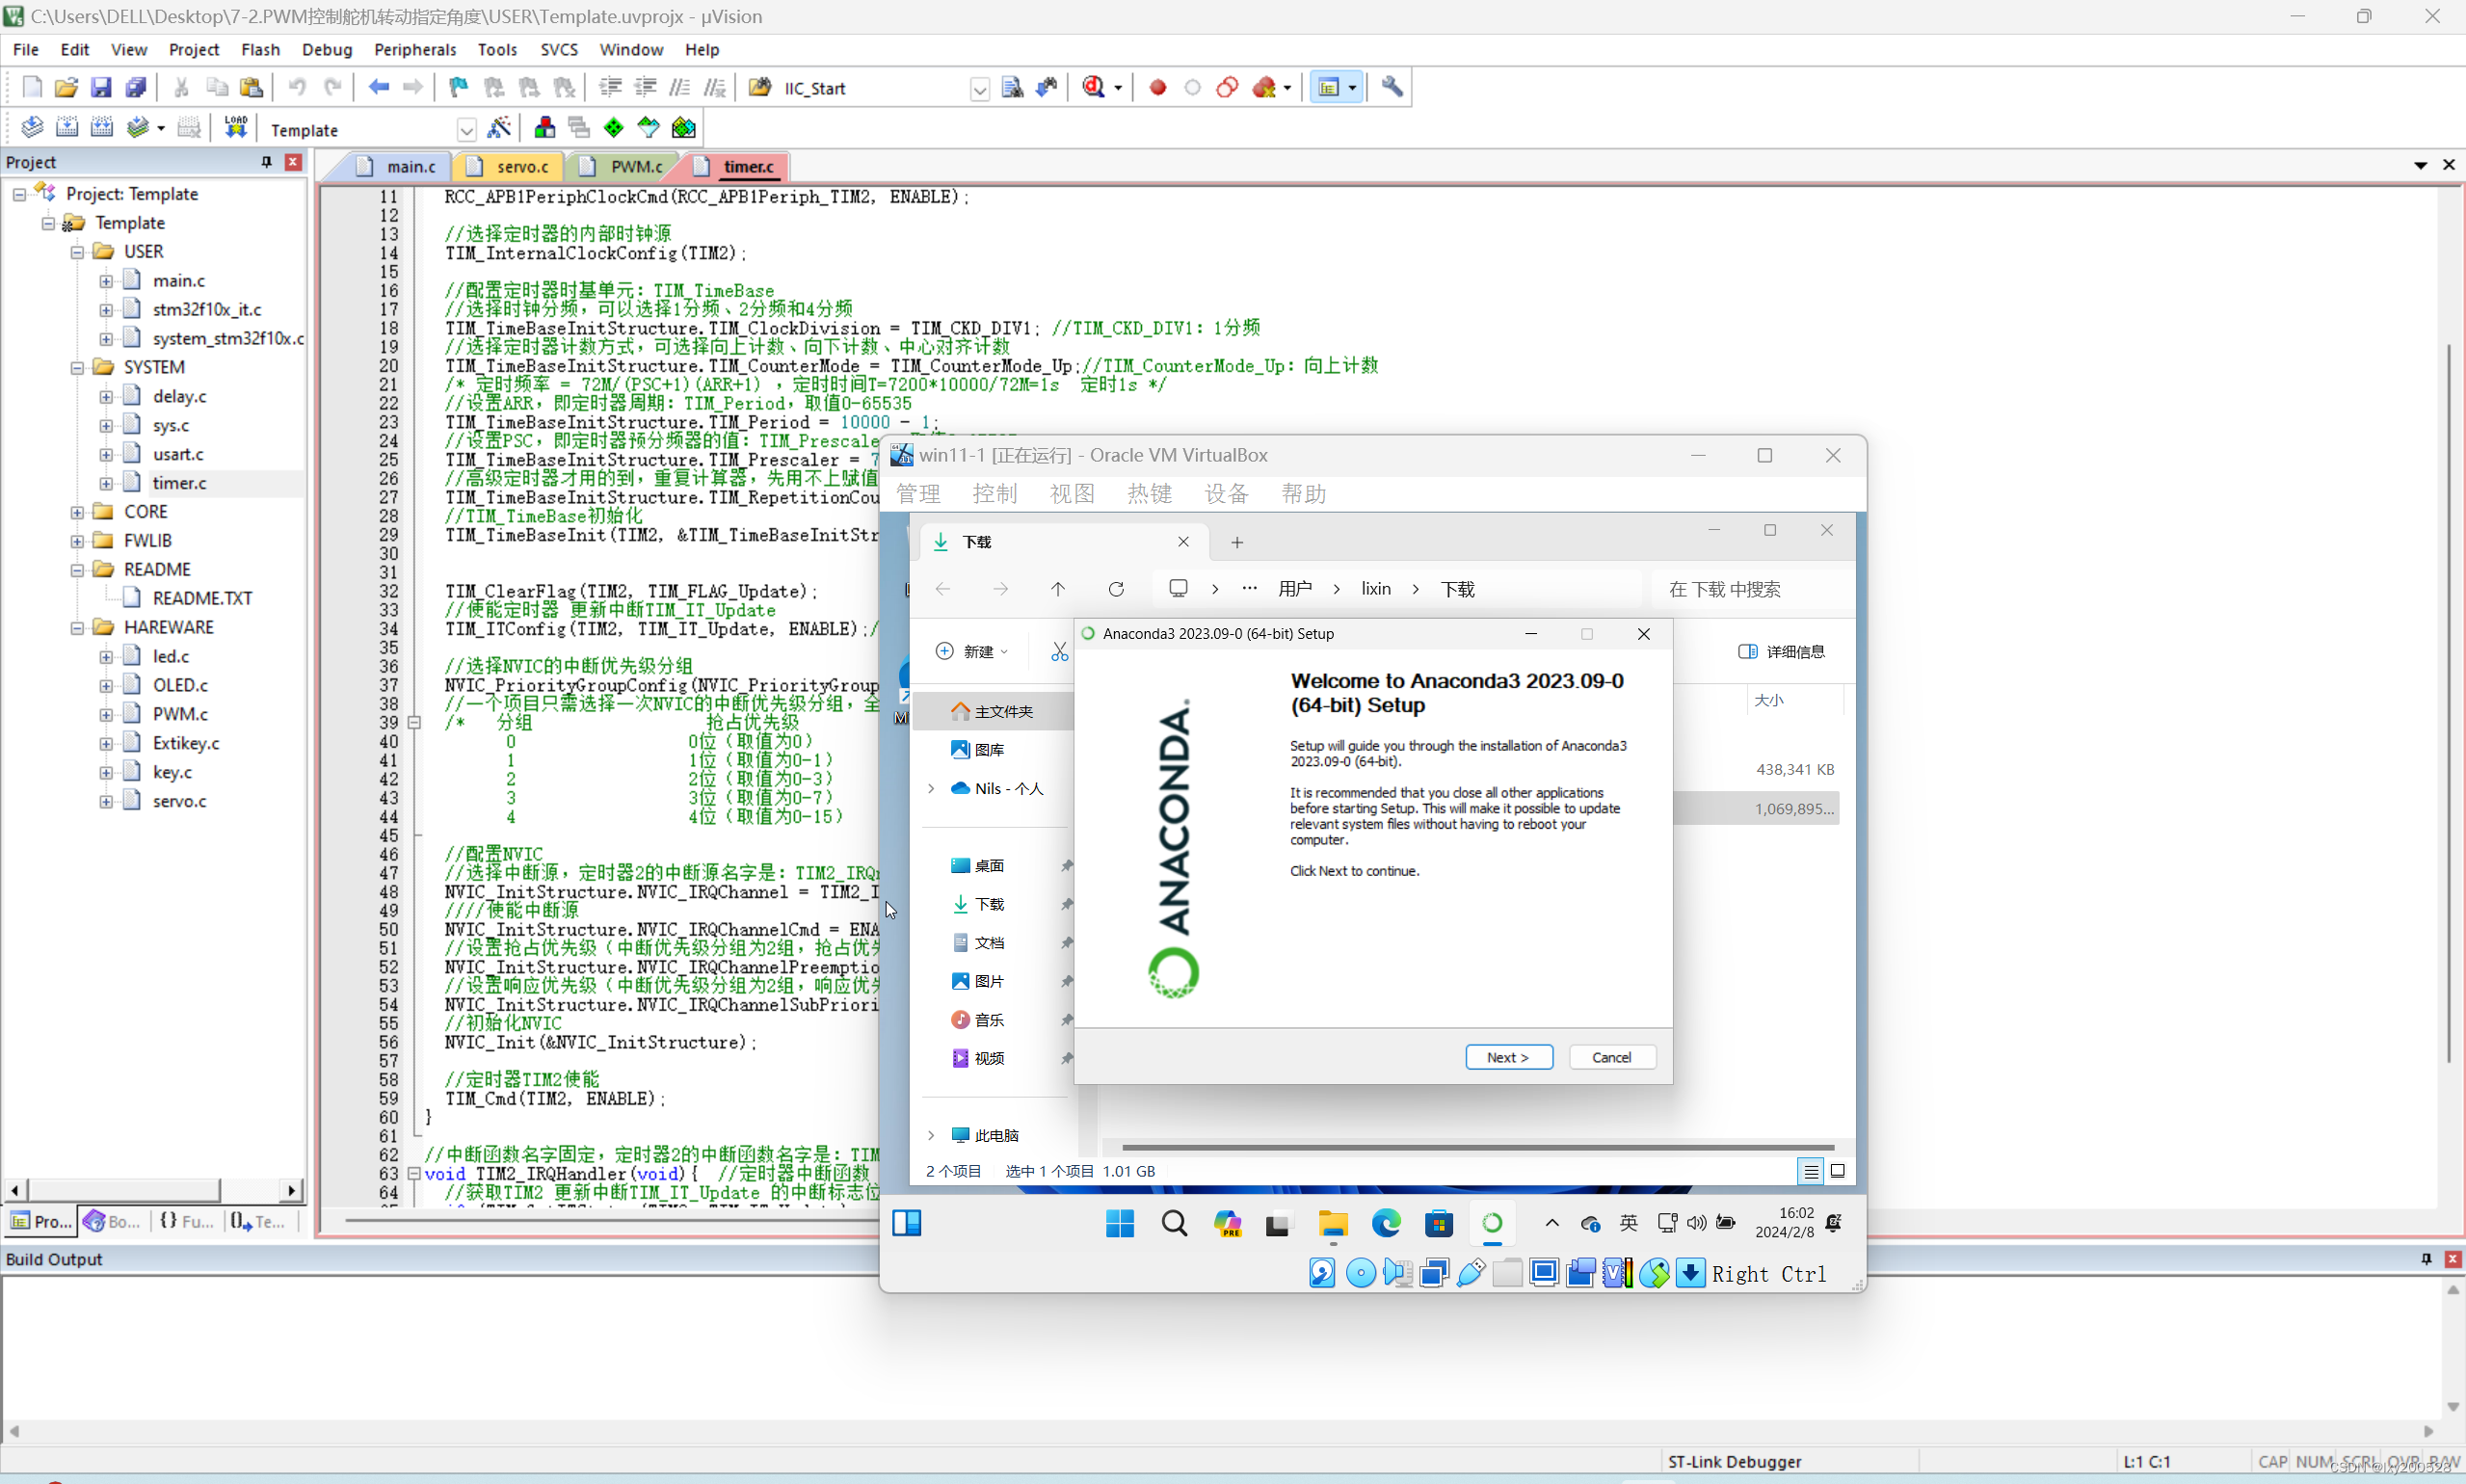Switch Explorer to details list view
The width and height of the screenshot is (2466, 1484).
(x=1811, y=1171)
